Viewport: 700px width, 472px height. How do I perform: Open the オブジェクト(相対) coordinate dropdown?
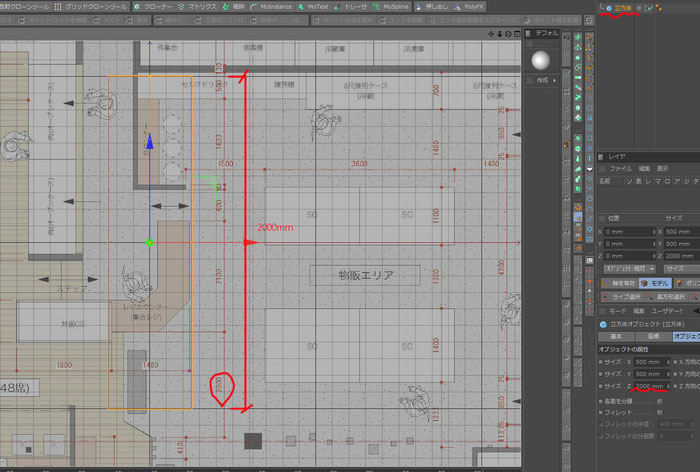pyautogui.click(x=629, y=269)
